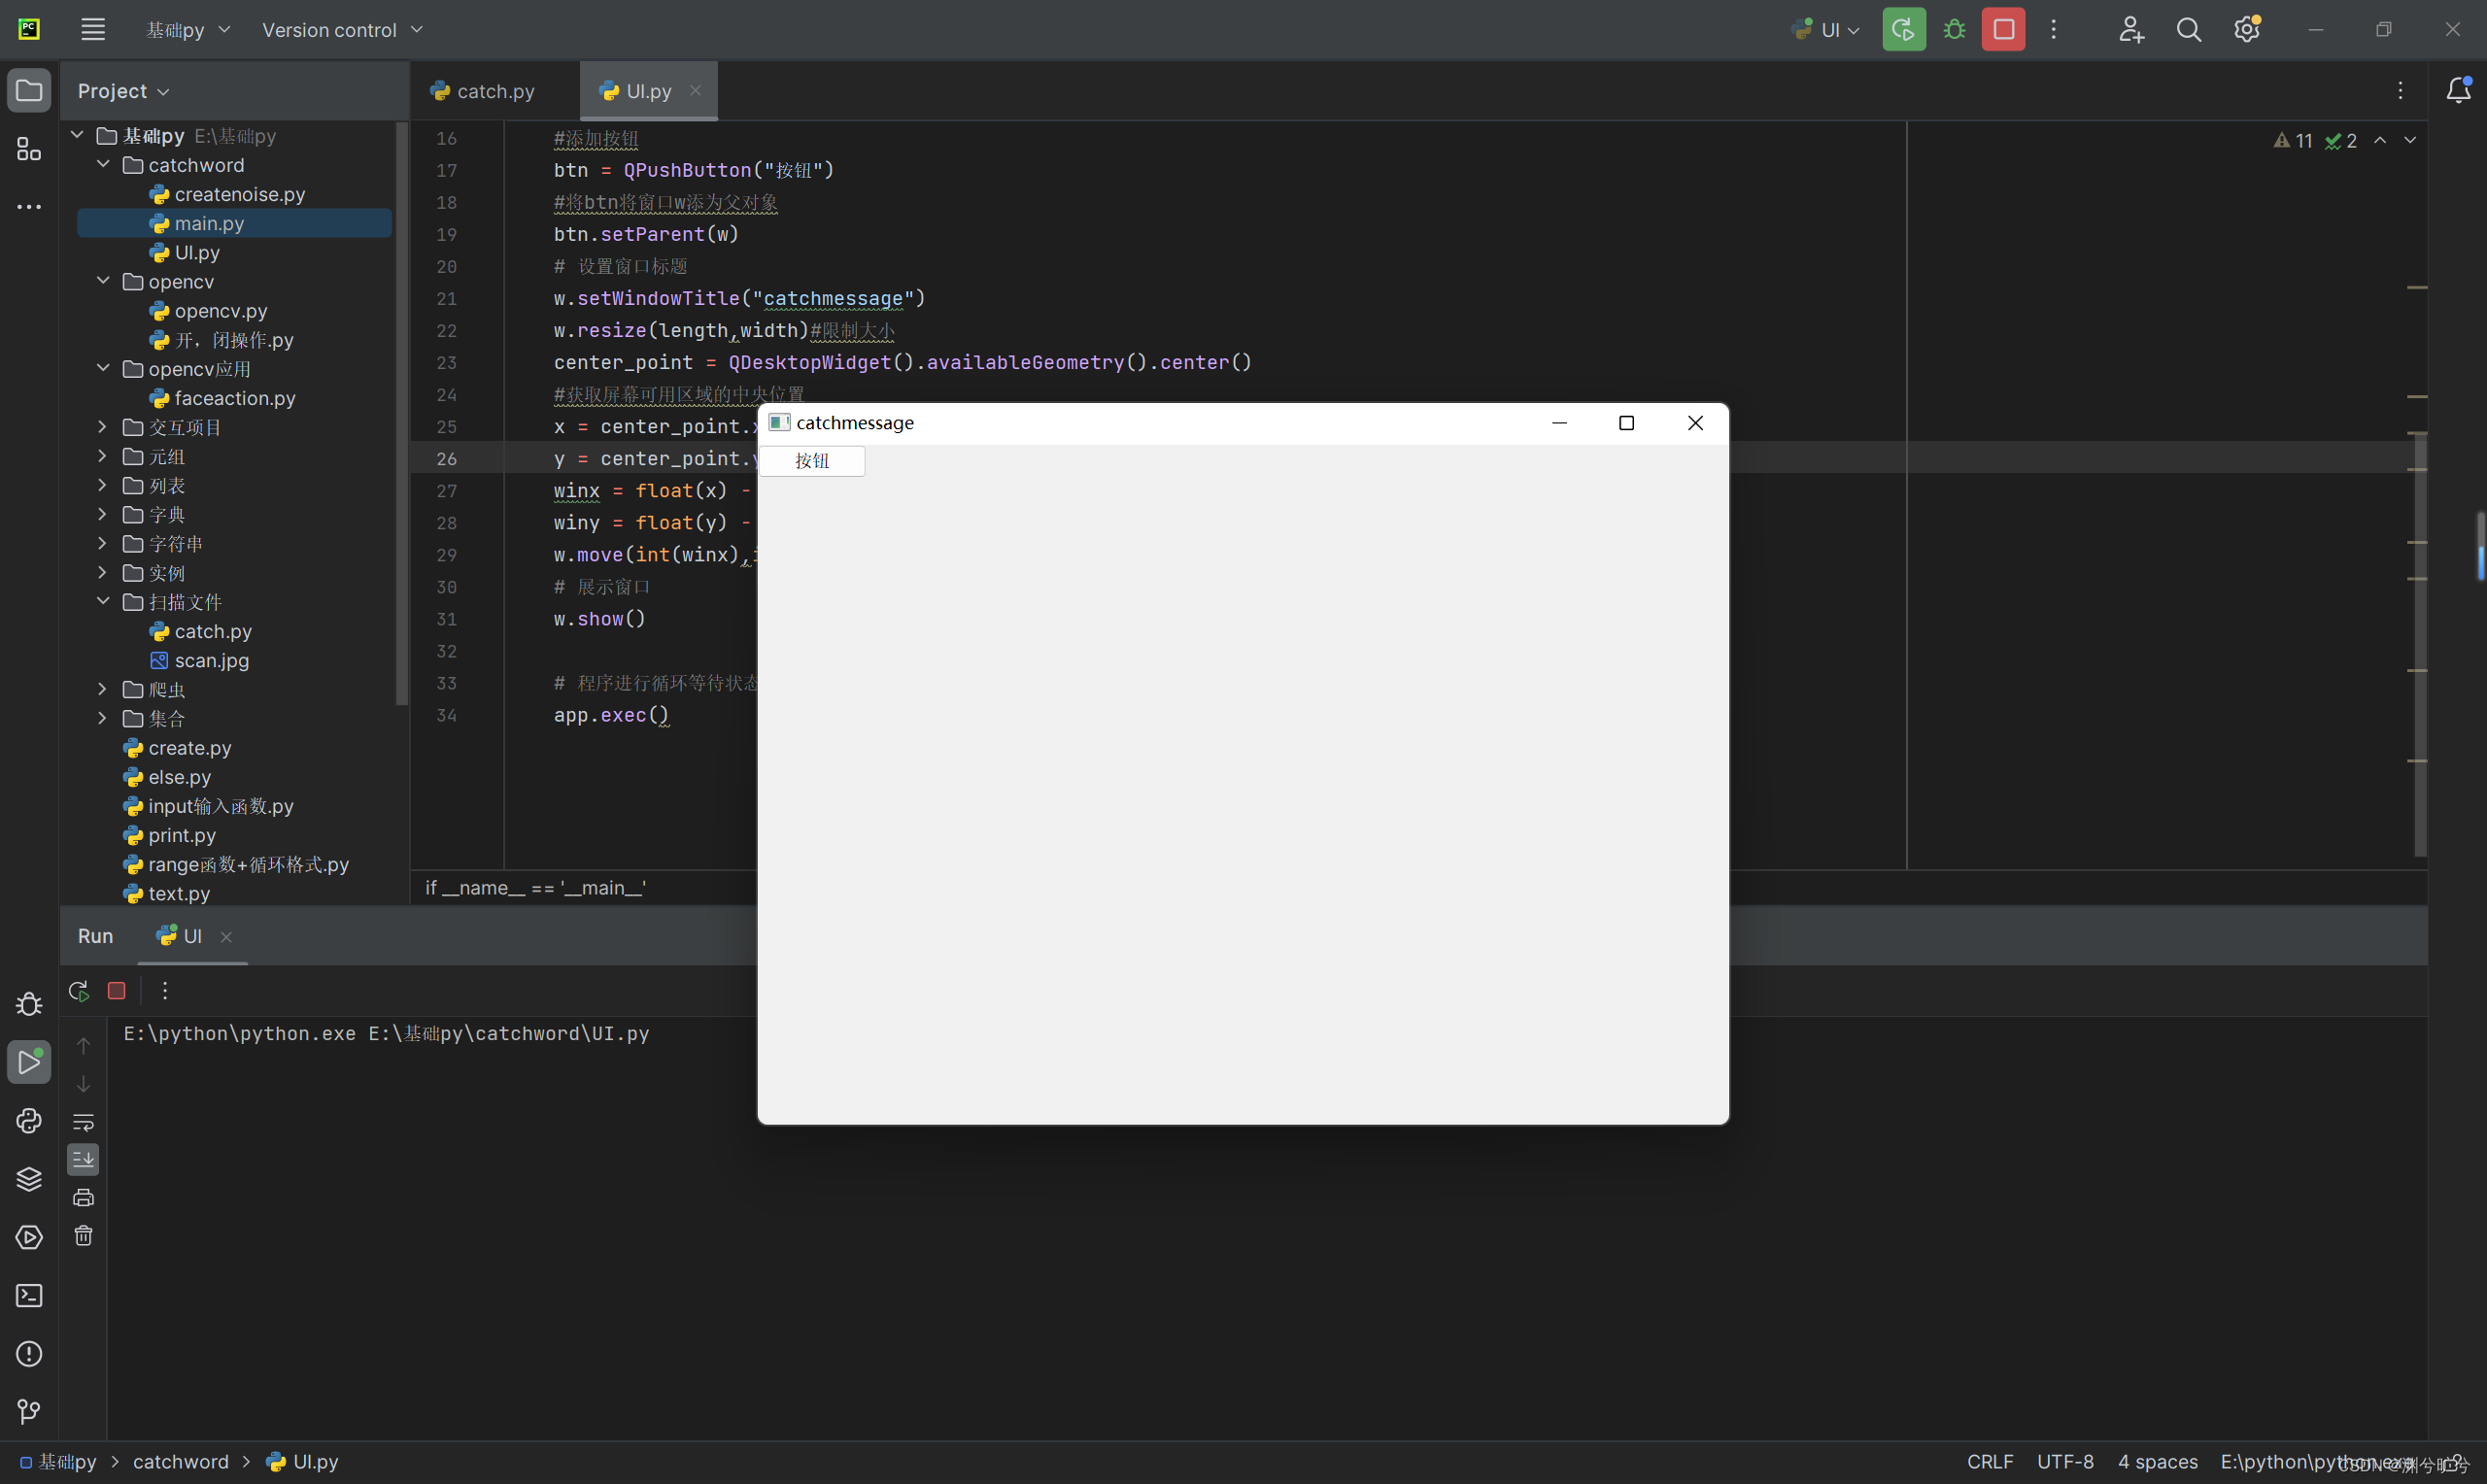Toggle soft-wrap in Run console
Screen dimensions: 2487x1484
(x=84, y=1122)
